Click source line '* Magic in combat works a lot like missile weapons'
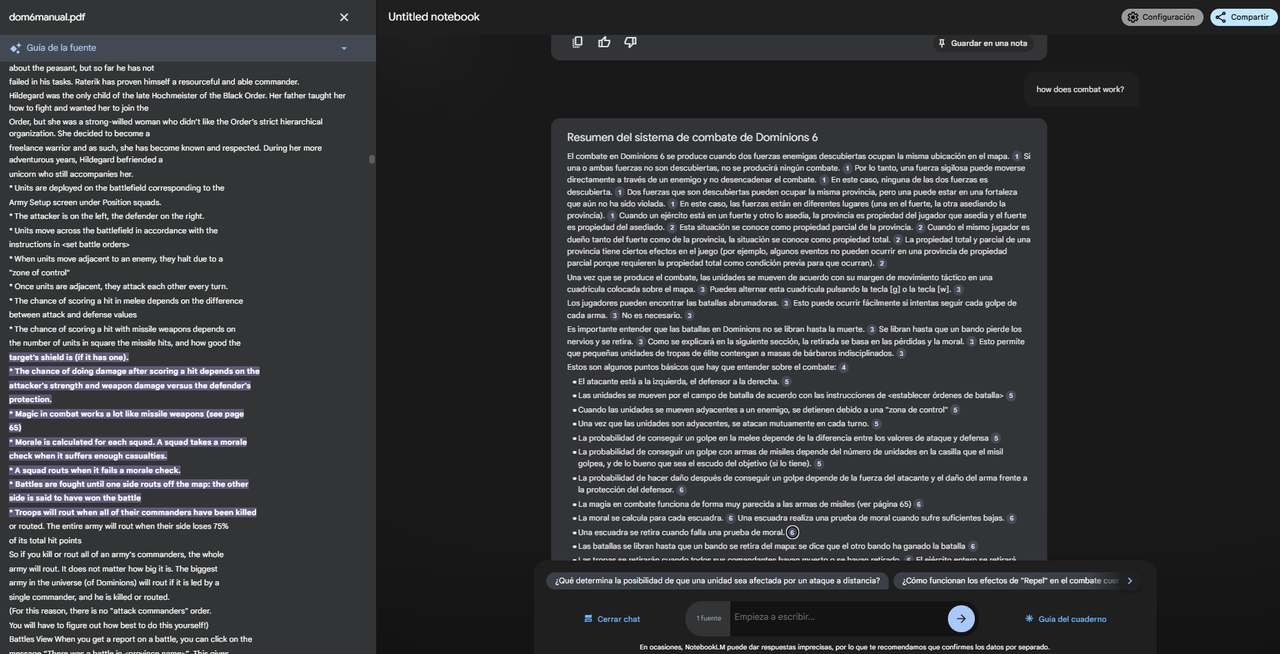Viewport: 1280px width, 654px height. click(x=127, y=414)
